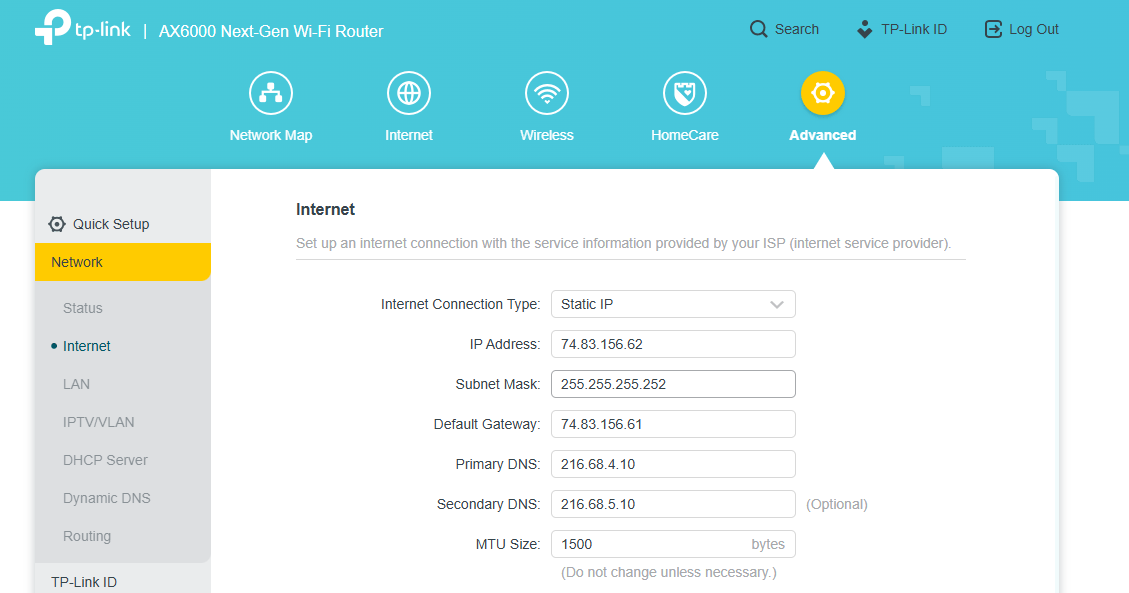Viewport: 1129px width, 593px height.
Task: Open Routing settings in sidebar
Action: point(87,536)
